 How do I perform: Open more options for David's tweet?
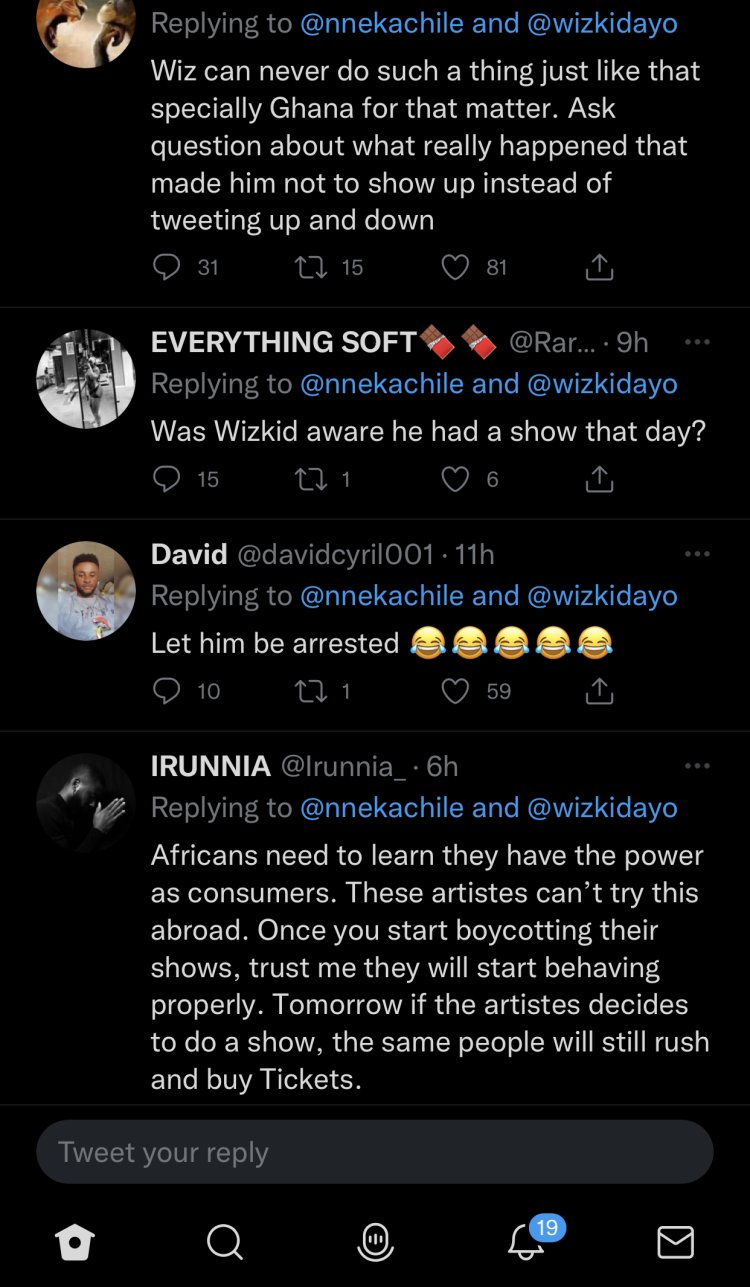(x=697, y=554)
